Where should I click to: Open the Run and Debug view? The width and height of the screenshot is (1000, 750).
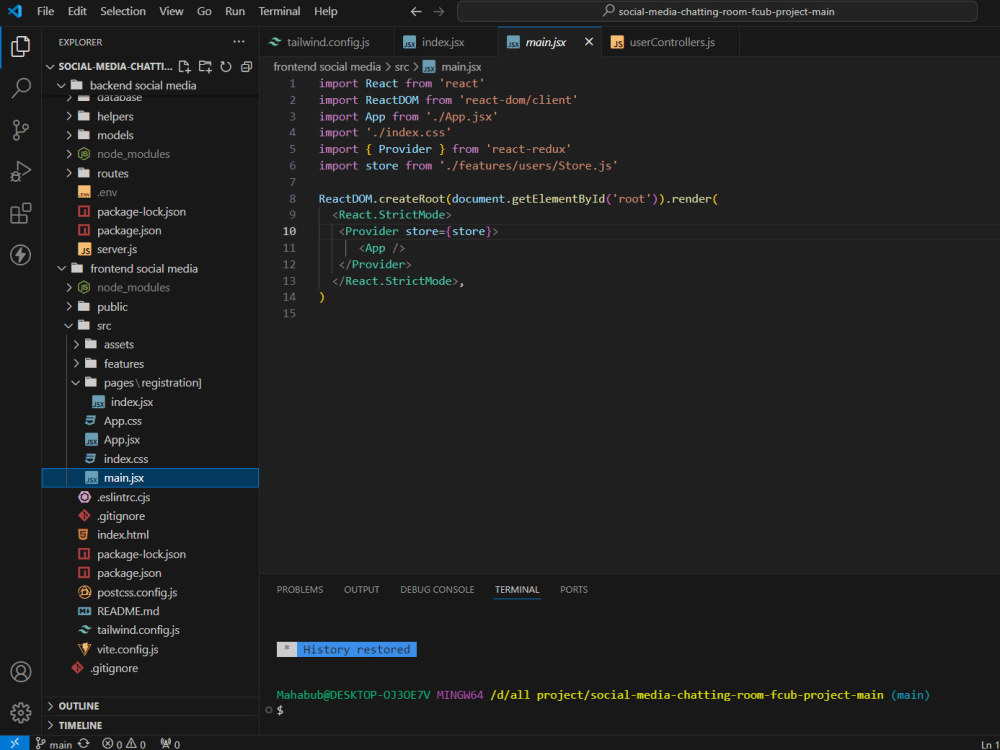pyautogui.click(x=20, y=172)
